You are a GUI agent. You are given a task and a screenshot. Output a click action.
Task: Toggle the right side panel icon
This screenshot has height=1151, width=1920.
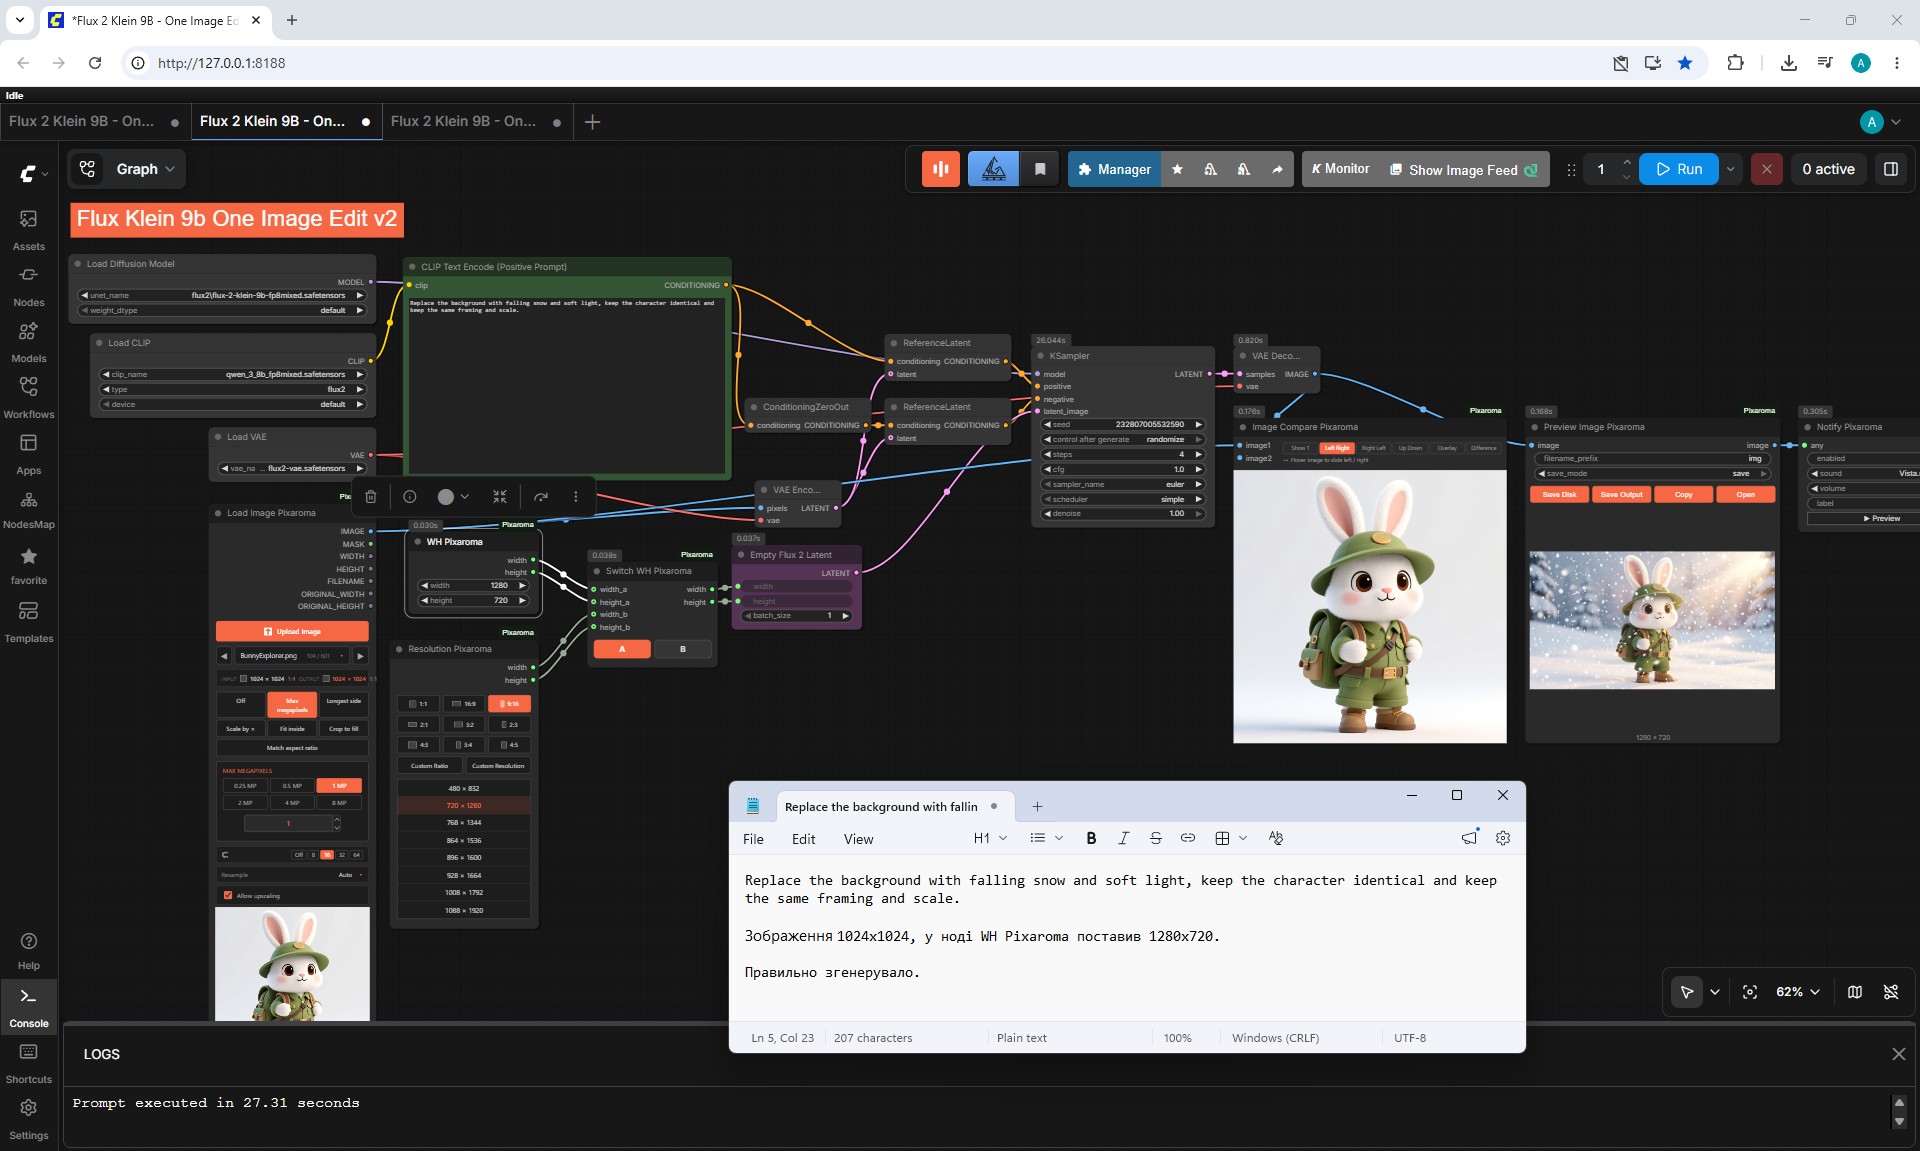pos(1891,169)
